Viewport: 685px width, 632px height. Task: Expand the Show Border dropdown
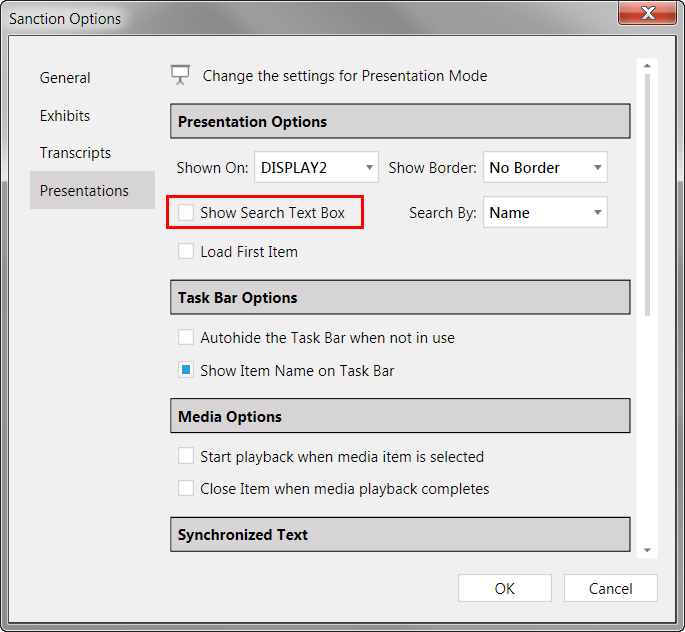[545, 167]
